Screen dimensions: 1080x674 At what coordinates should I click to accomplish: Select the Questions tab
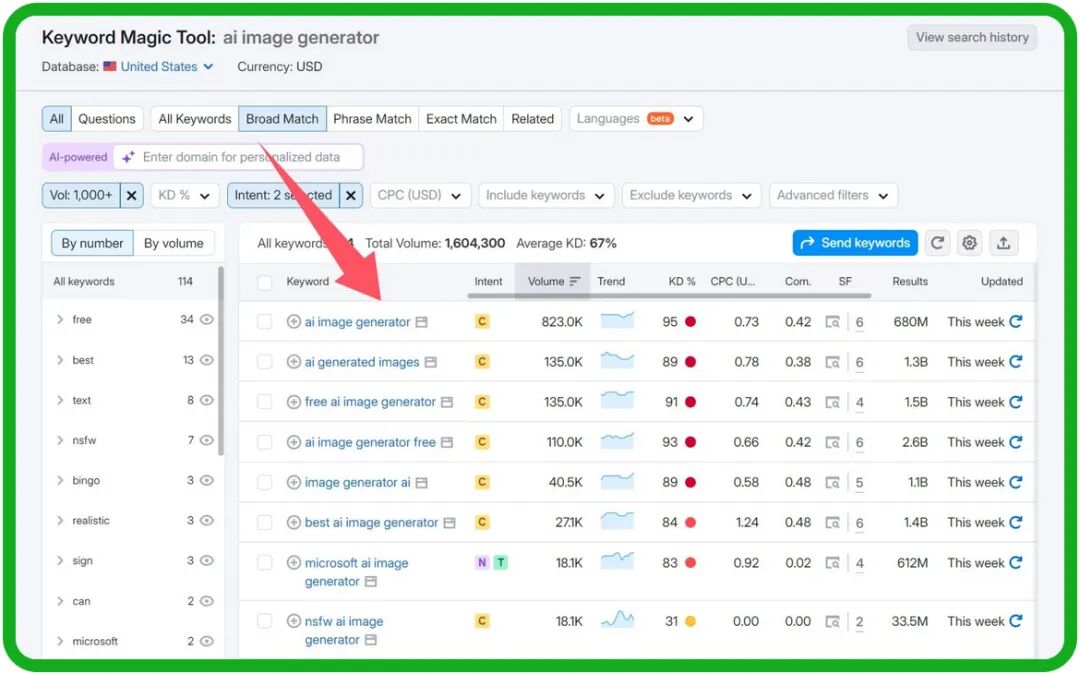tap(106, 119)
